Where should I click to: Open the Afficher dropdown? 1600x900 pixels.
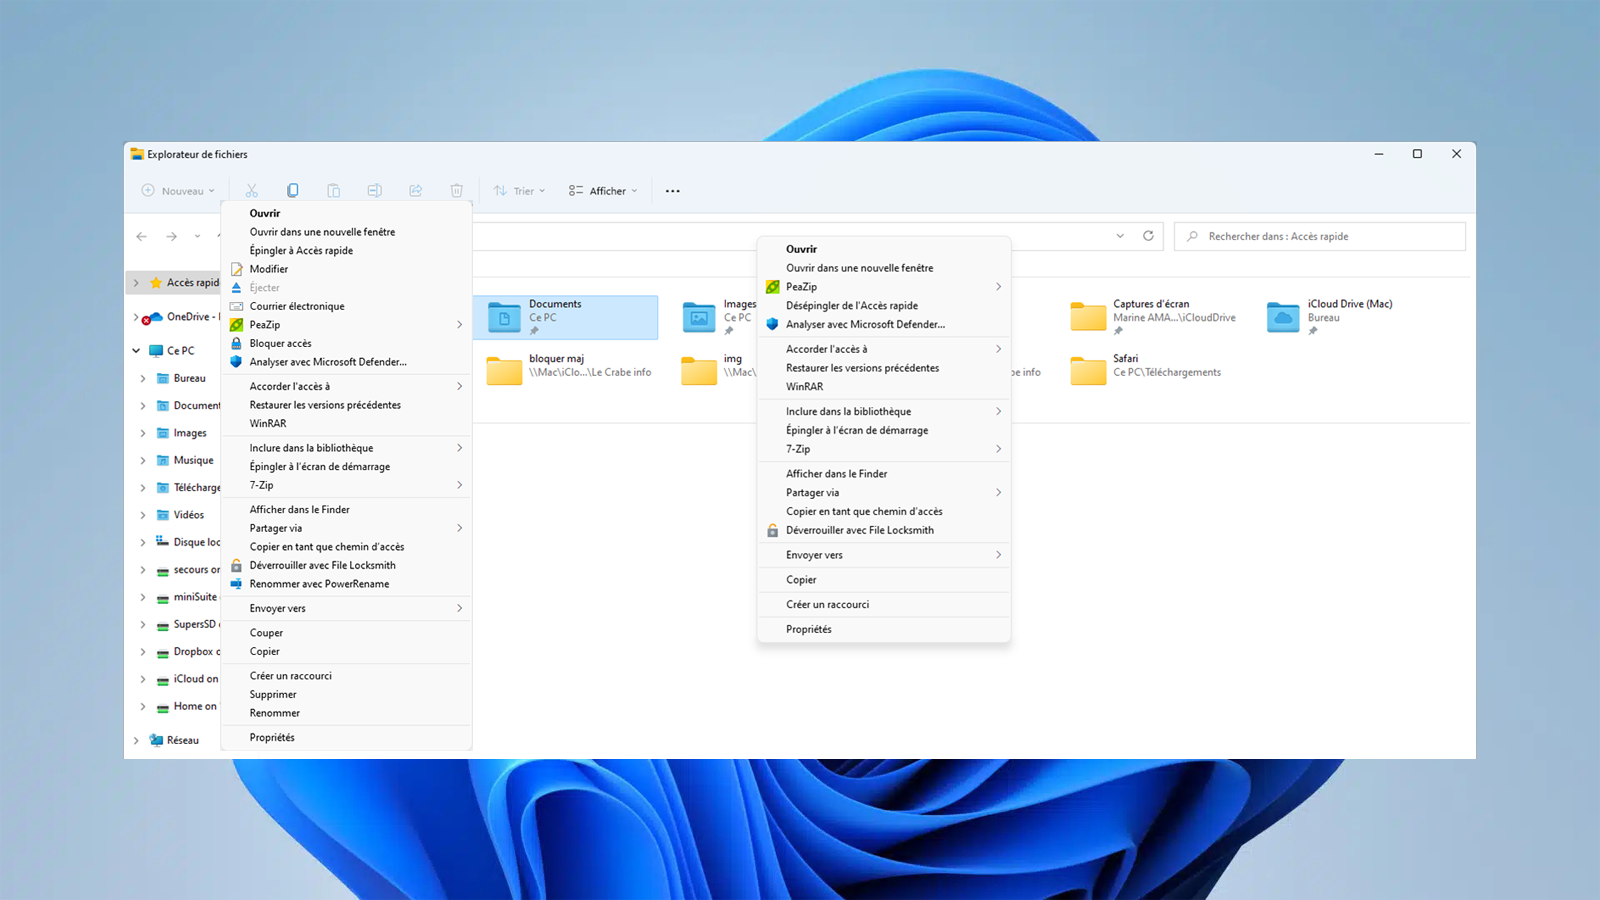click(601, 190)
